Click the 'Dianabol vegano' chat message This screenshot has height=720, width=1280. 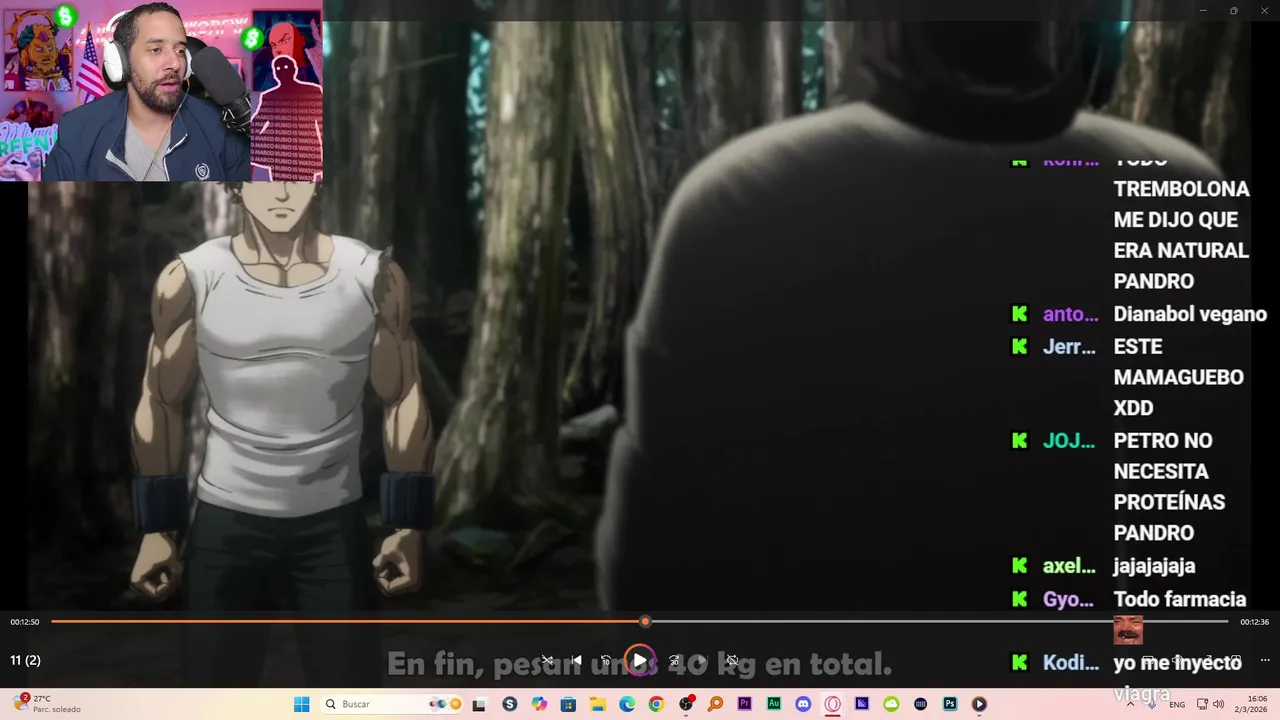tap(1190, 315)
